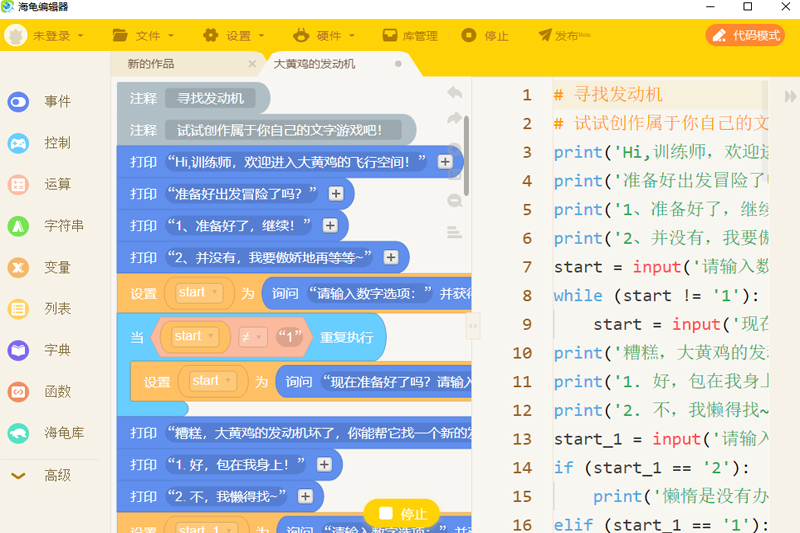Click code line 13 'start_1 = input'
Screen dimensions: 800x533
661,439
